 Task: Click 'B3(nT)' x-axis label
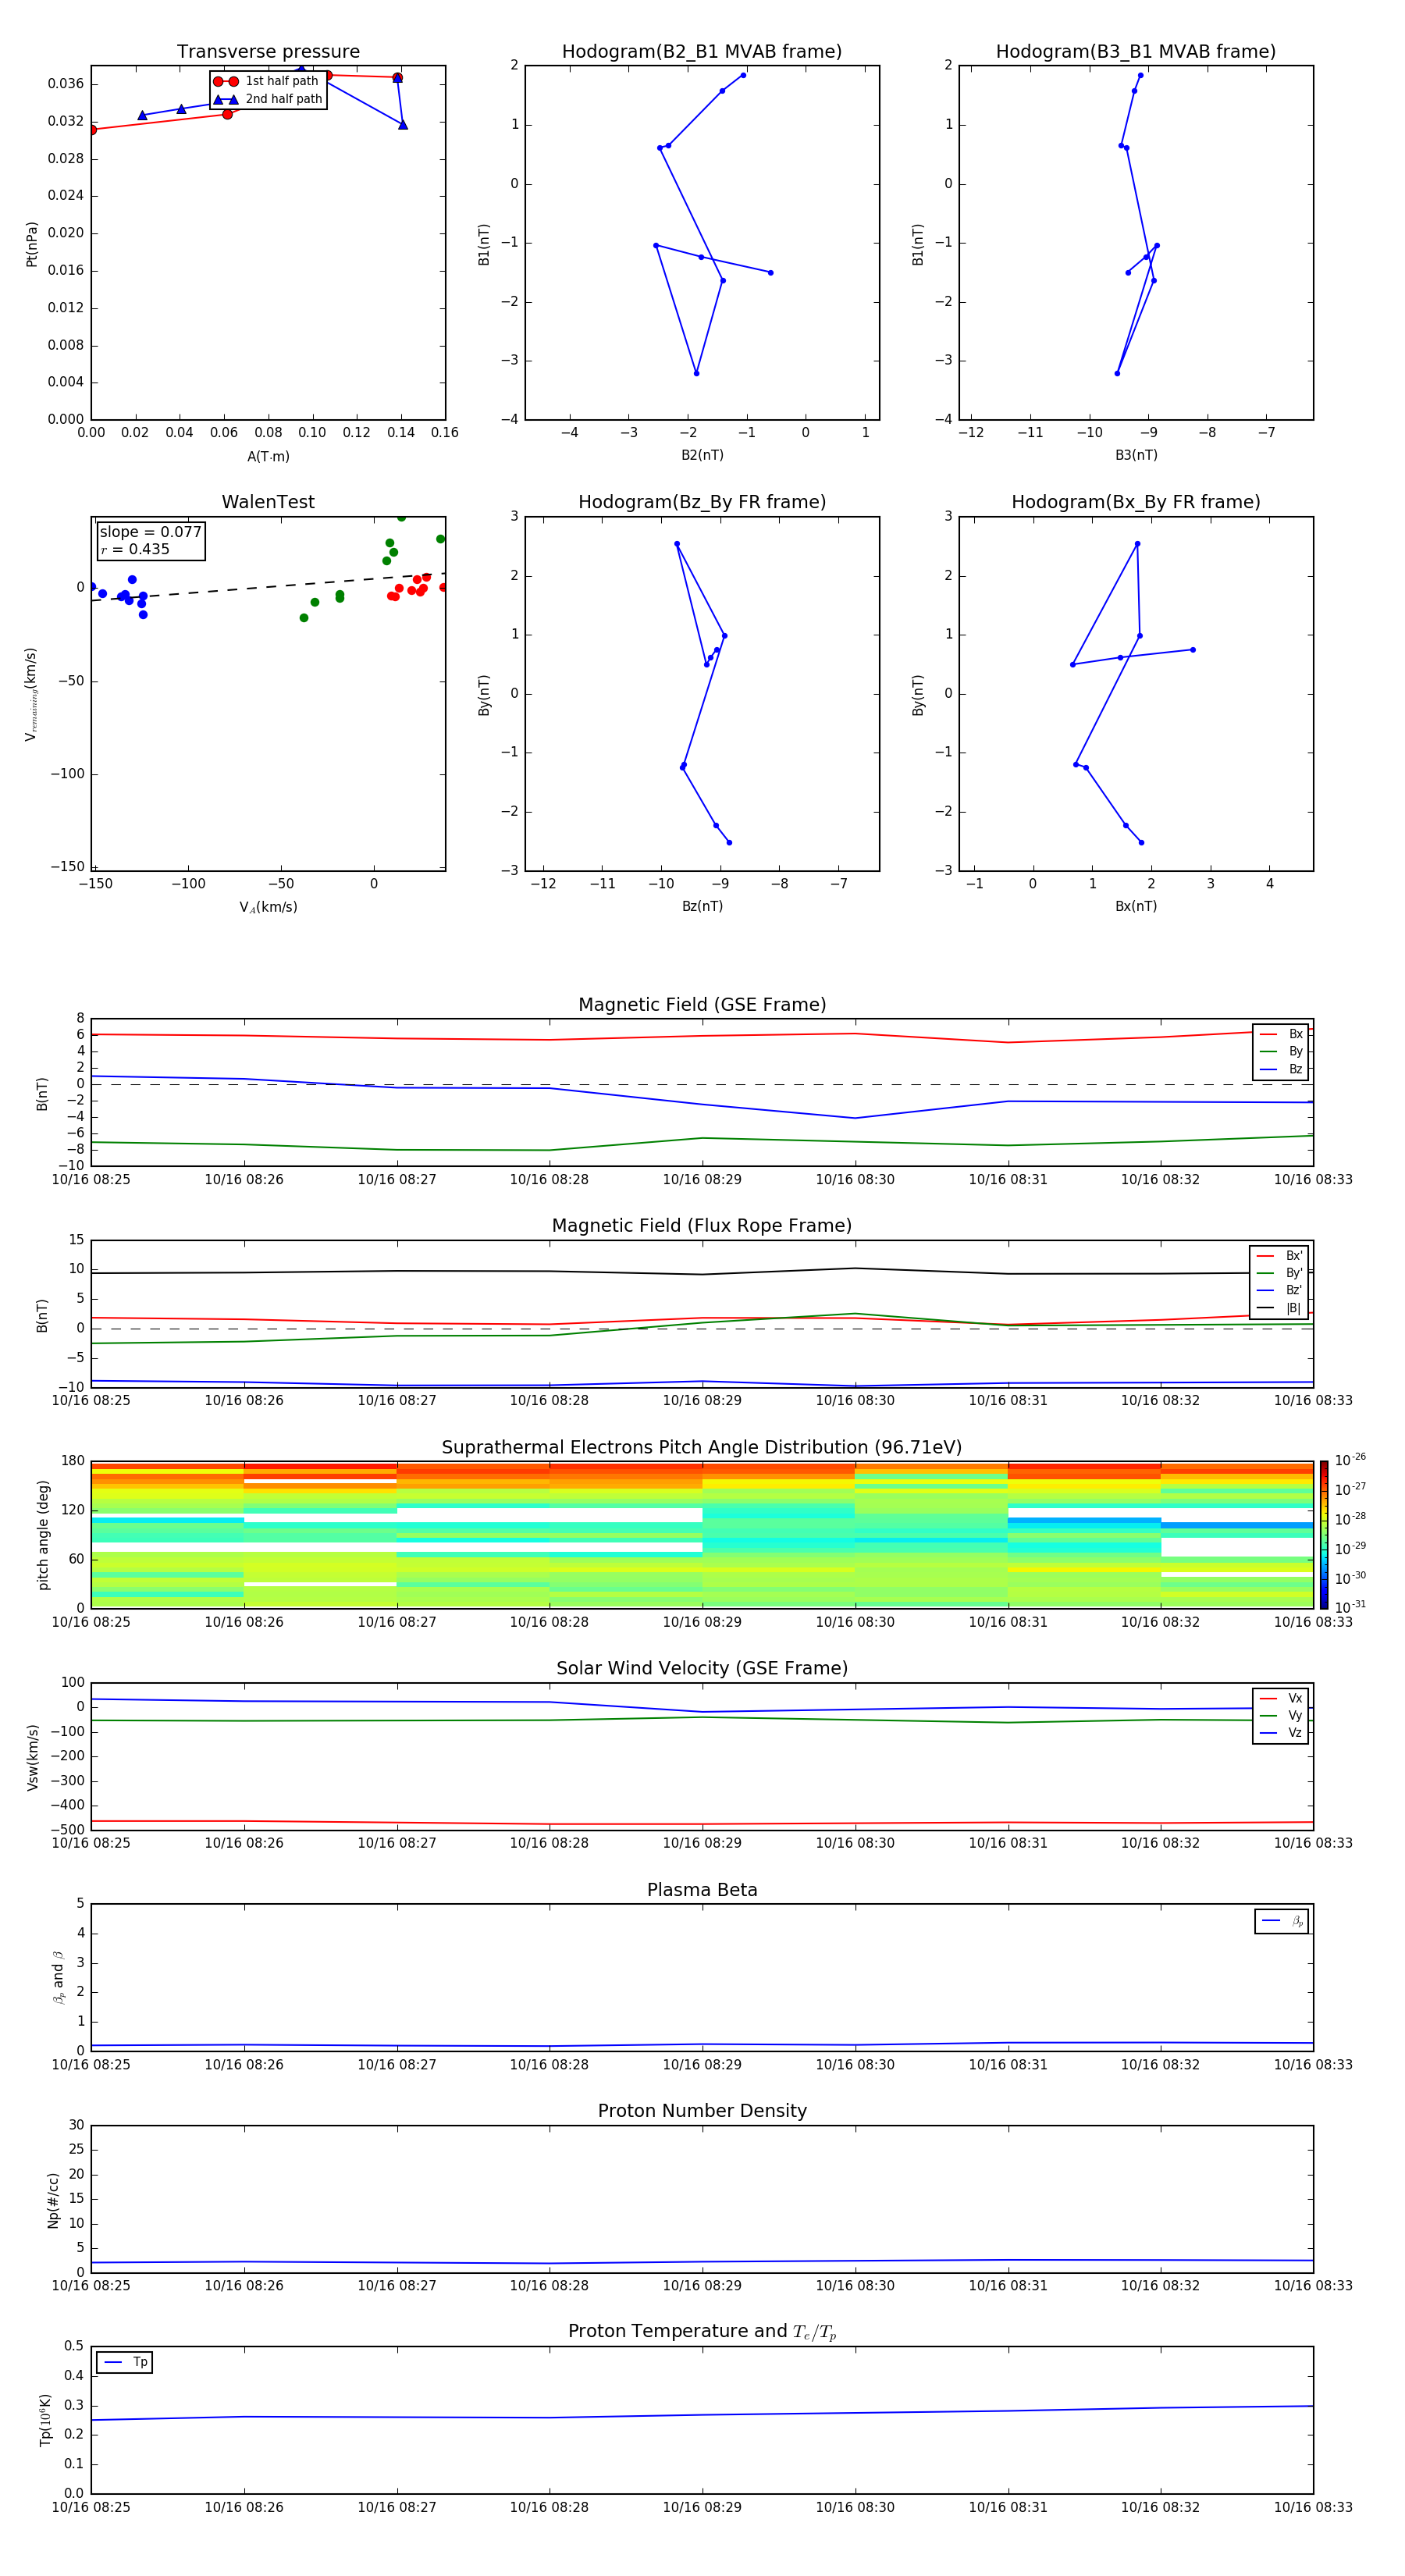click(x=1136, y=456)
